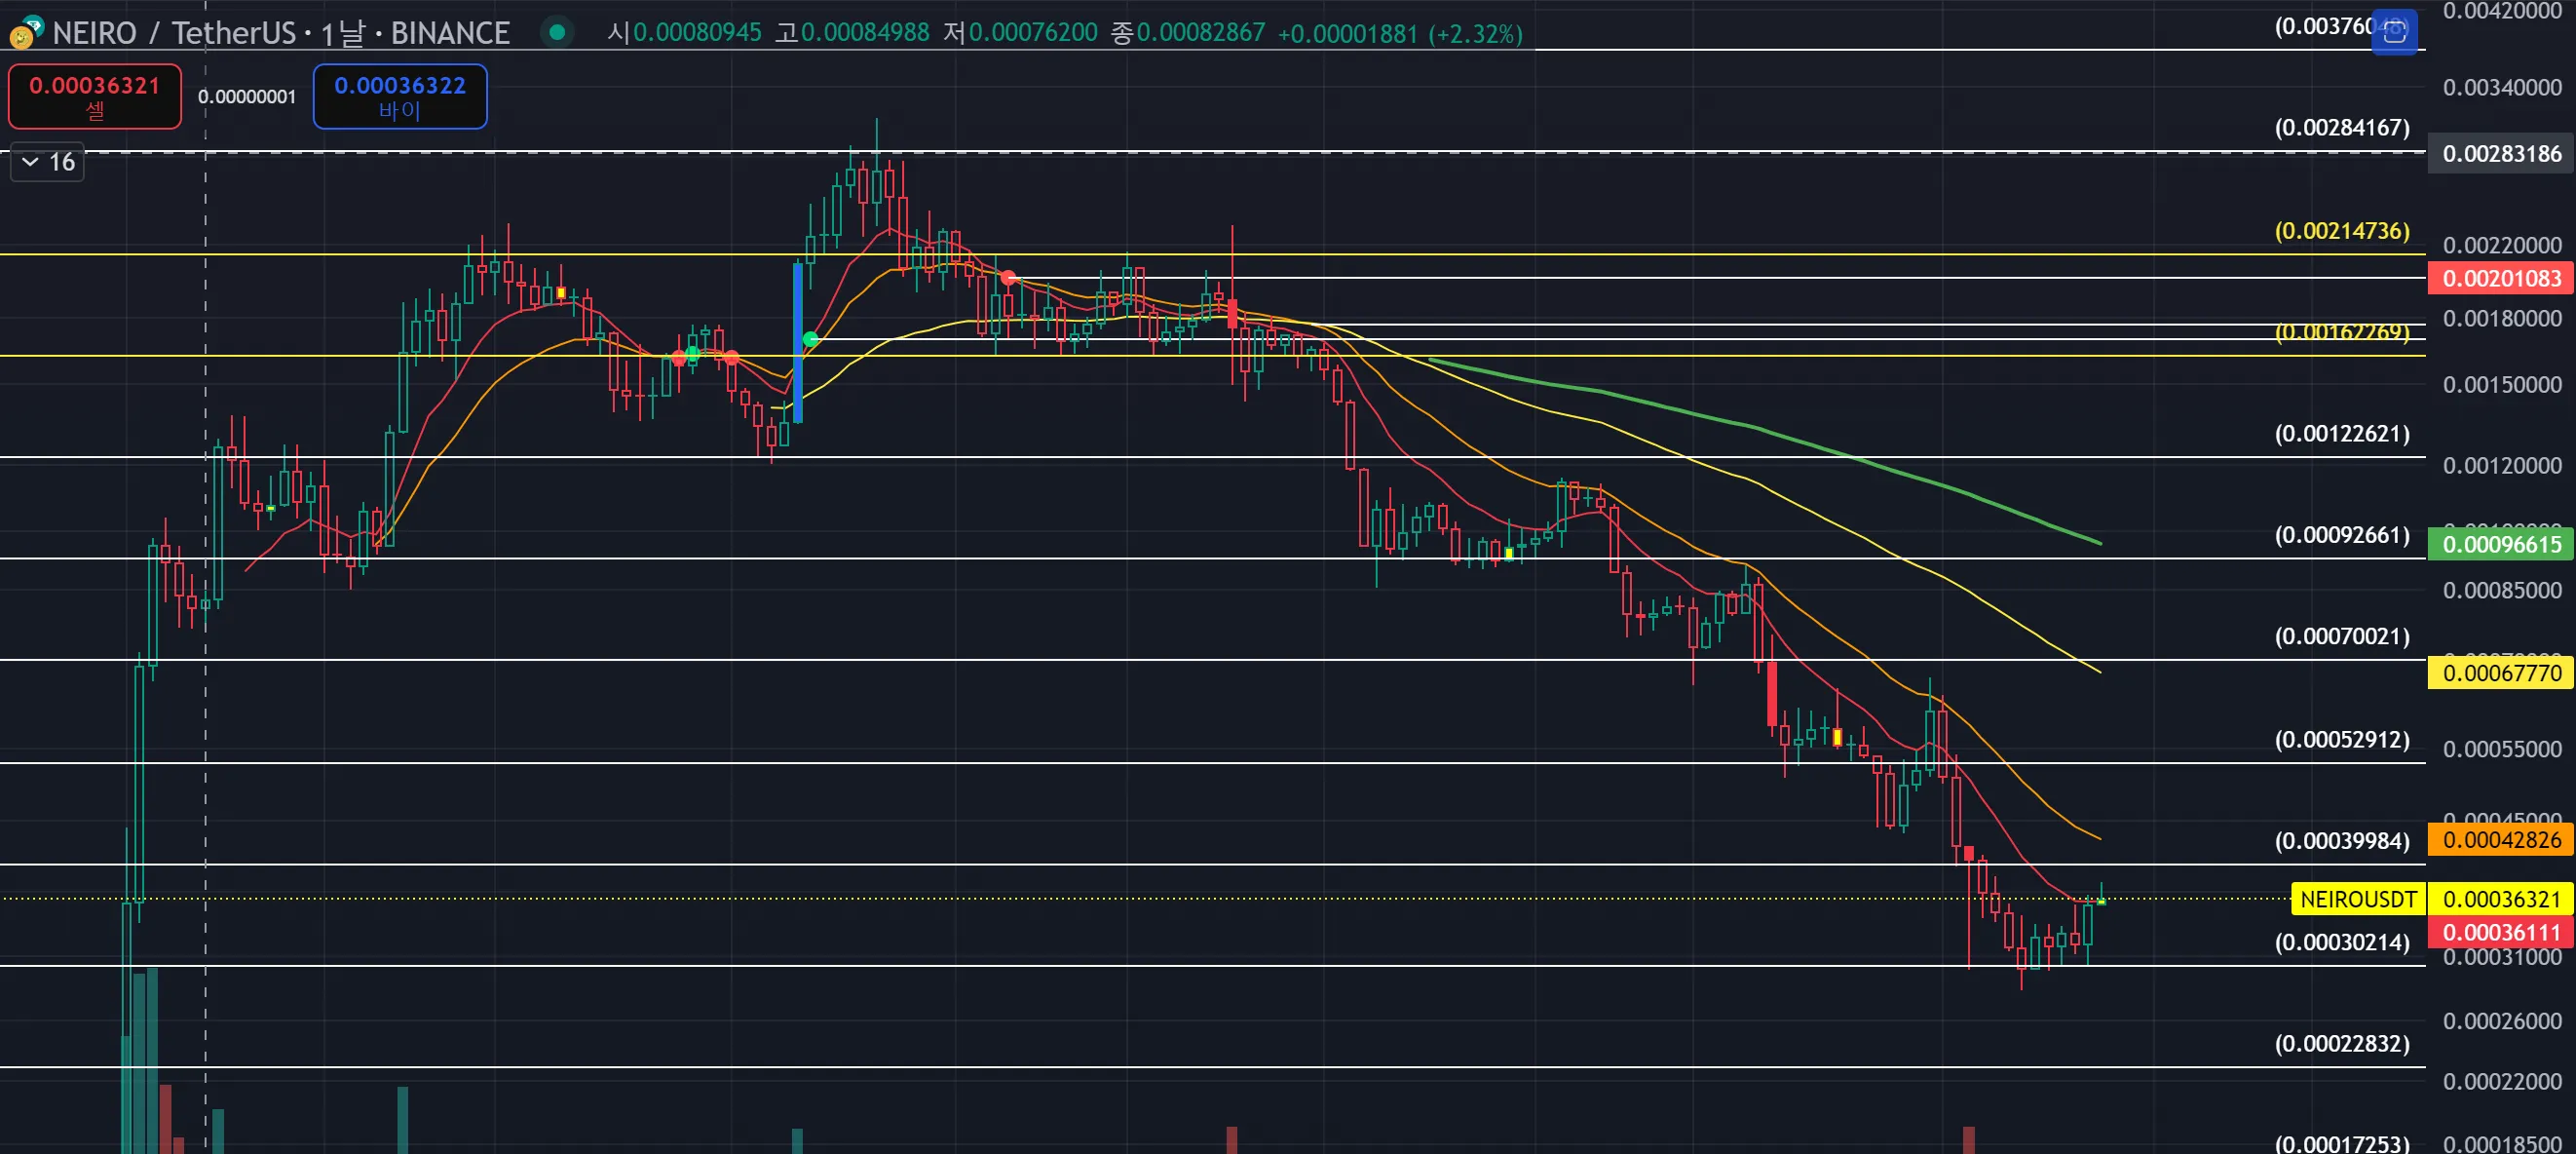Click the 0.00150000 price scale tick
2576x1154 pixels.
coord(2501,385)
